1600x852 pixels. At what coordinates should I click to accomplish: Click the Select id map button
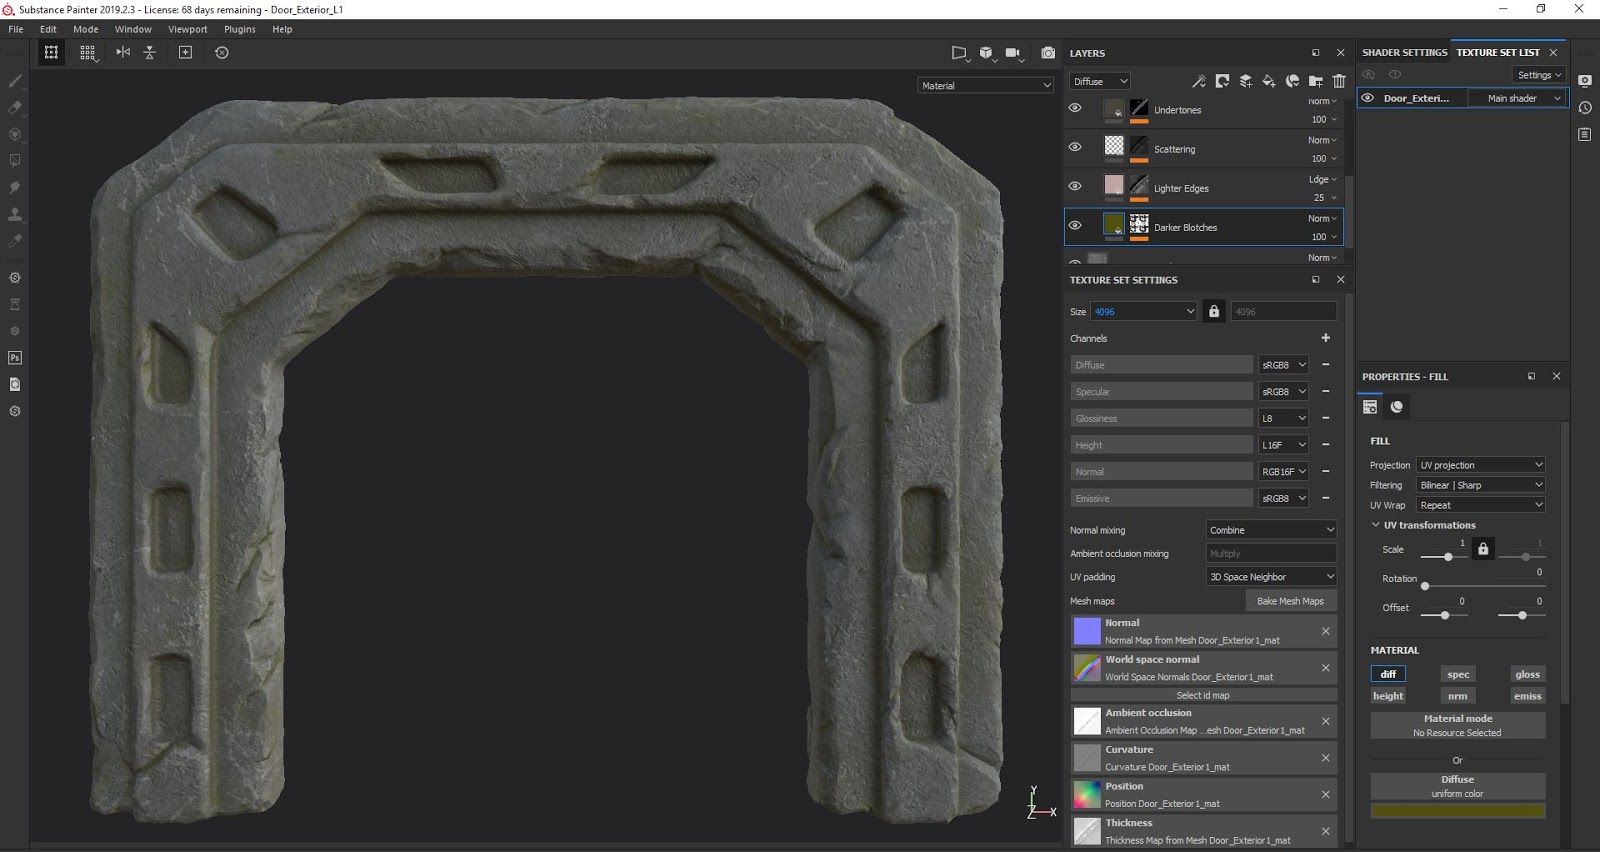(1203, 695)
